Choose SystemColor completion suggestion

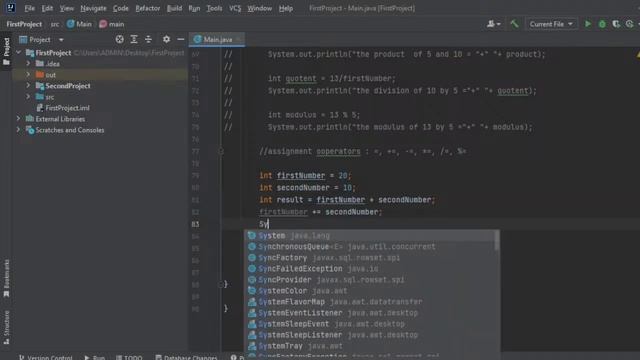(369, 291)
